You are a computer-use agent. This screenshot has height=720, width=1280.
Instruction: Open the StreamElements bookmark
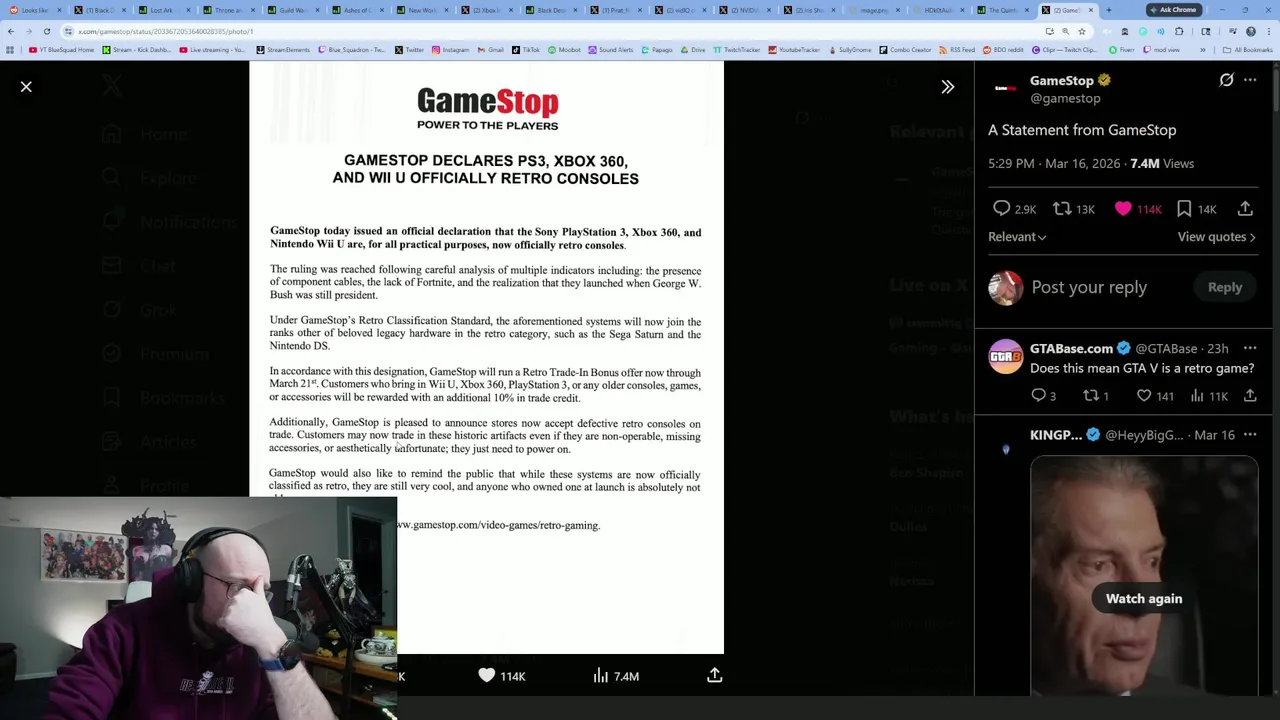coord(283,50)
